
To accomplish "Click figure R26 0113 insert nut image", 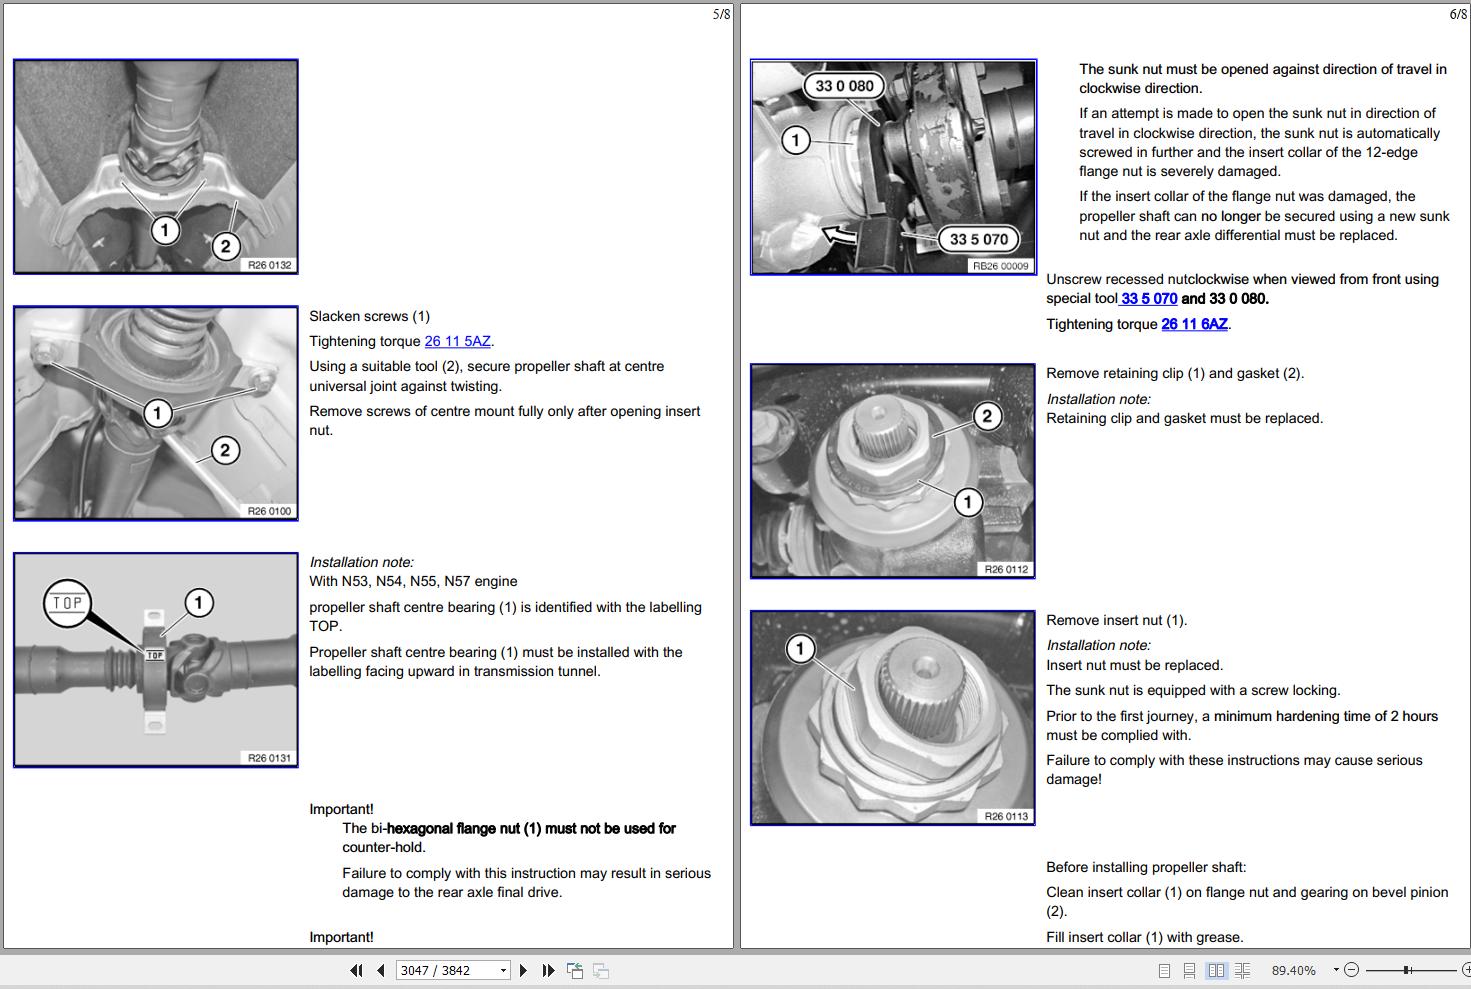I will coord(893,718).
